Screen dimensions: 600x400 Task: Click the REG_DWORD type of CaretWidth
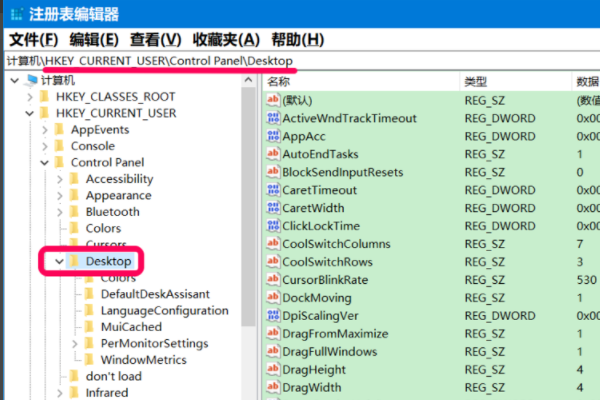(x=500, y=208)
